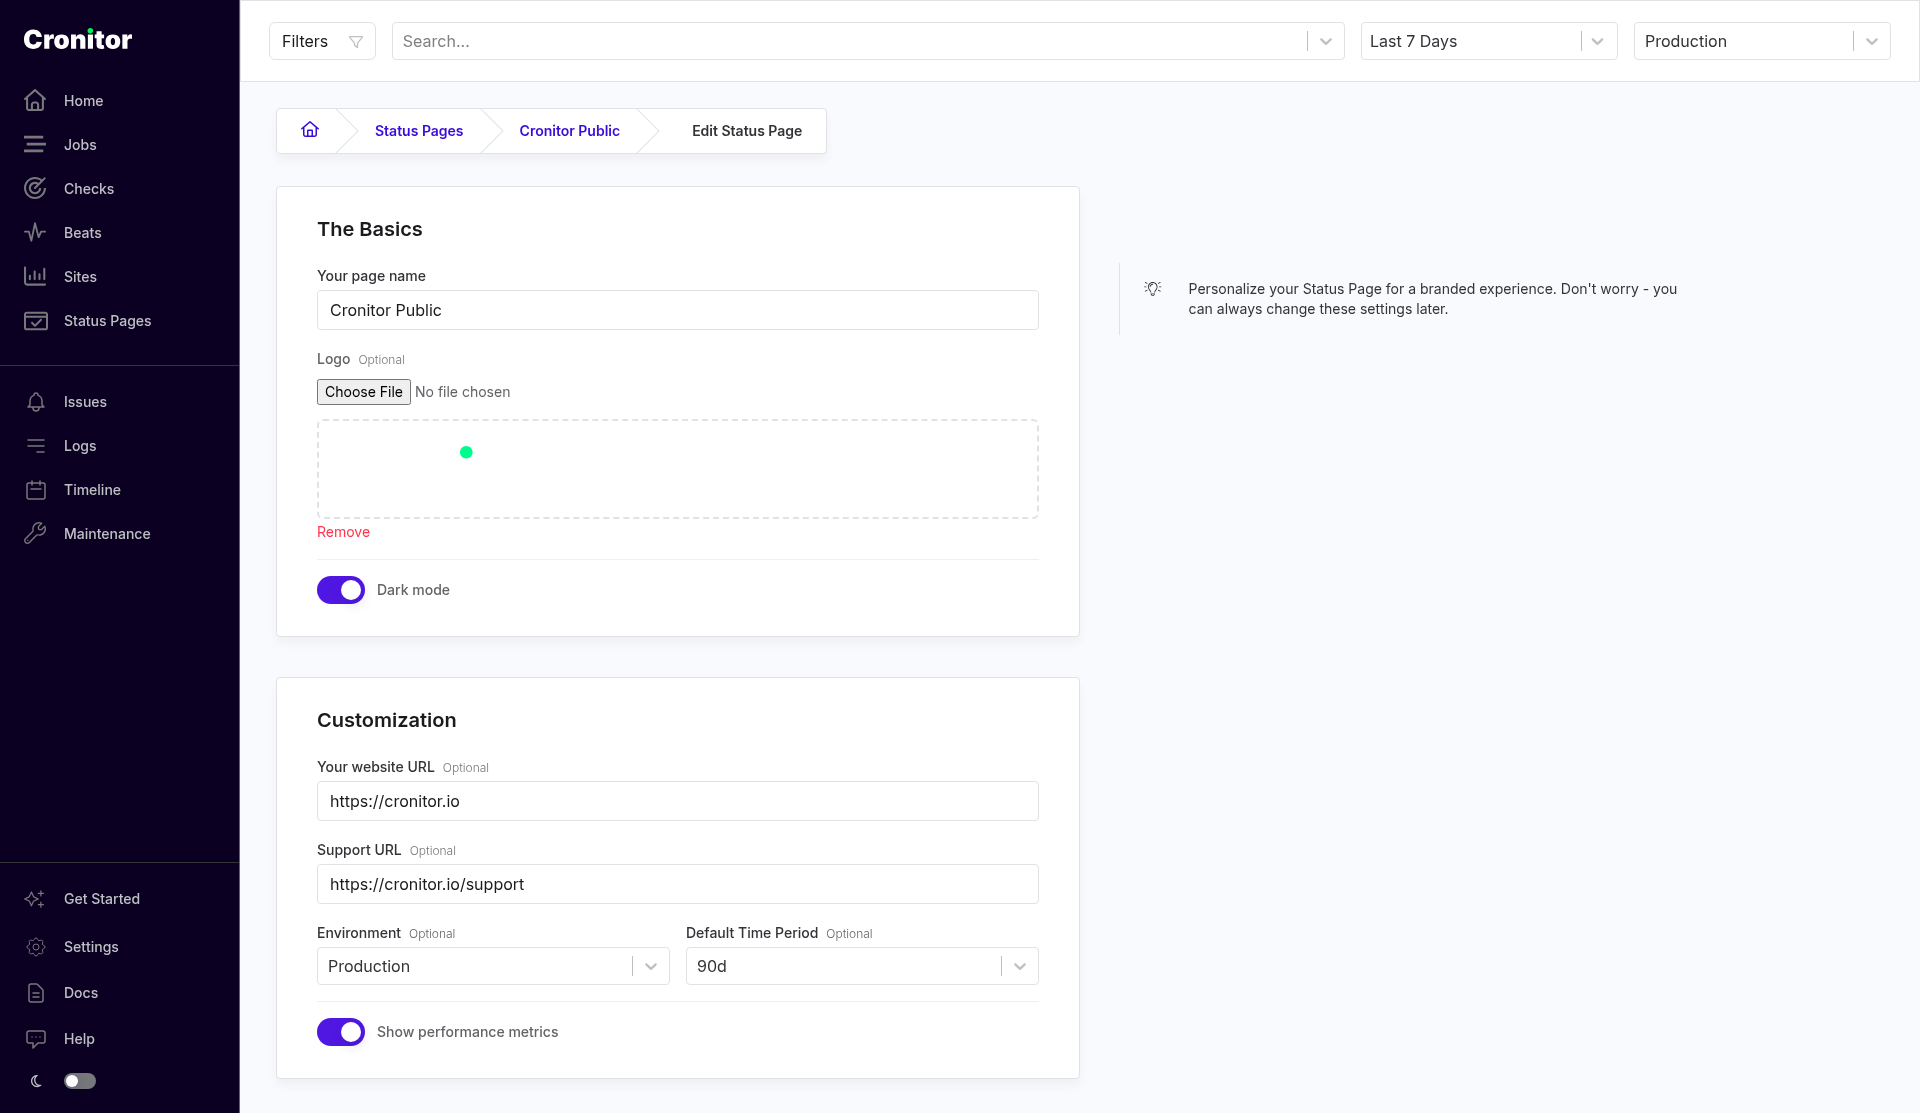Open Maintenance in the sidebar menu

(107, 534)
